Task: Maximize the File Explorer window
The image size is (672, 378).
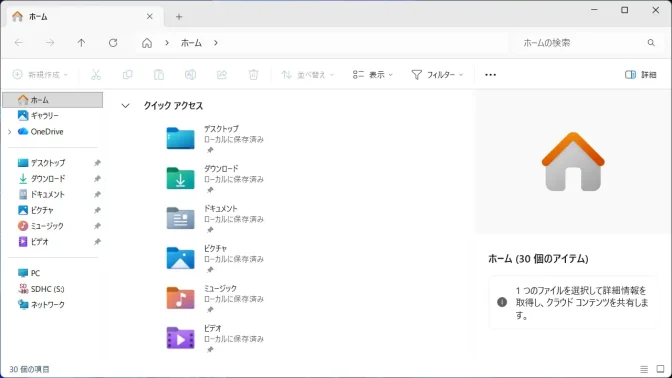Action: click(x=625, y=10)
